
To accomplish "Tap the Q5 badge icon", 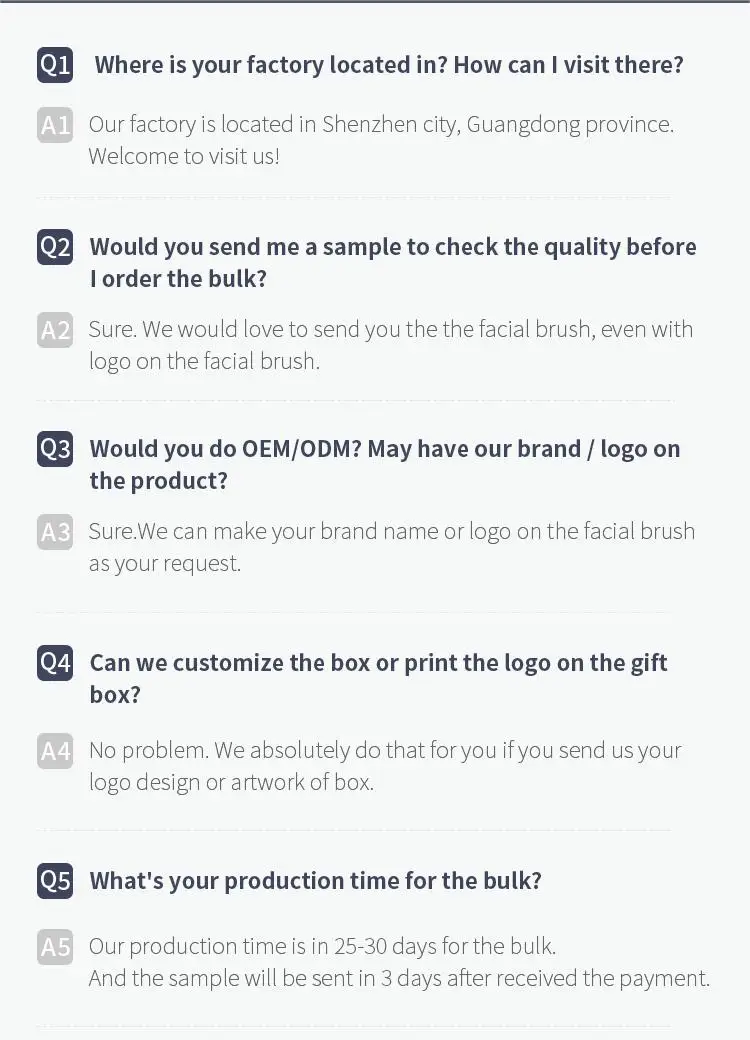I will (55, 881).
